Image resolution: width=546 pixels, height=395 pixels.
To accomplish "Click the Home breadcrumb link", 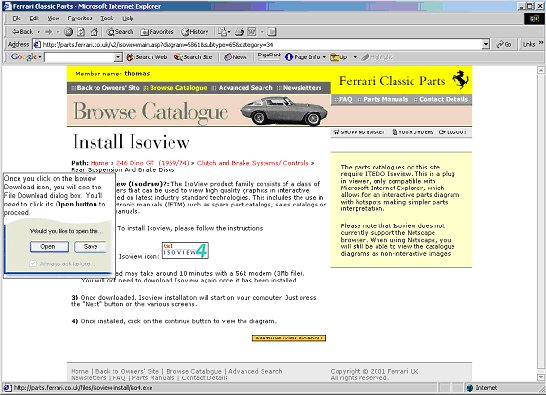I will [x=99, y=163].
